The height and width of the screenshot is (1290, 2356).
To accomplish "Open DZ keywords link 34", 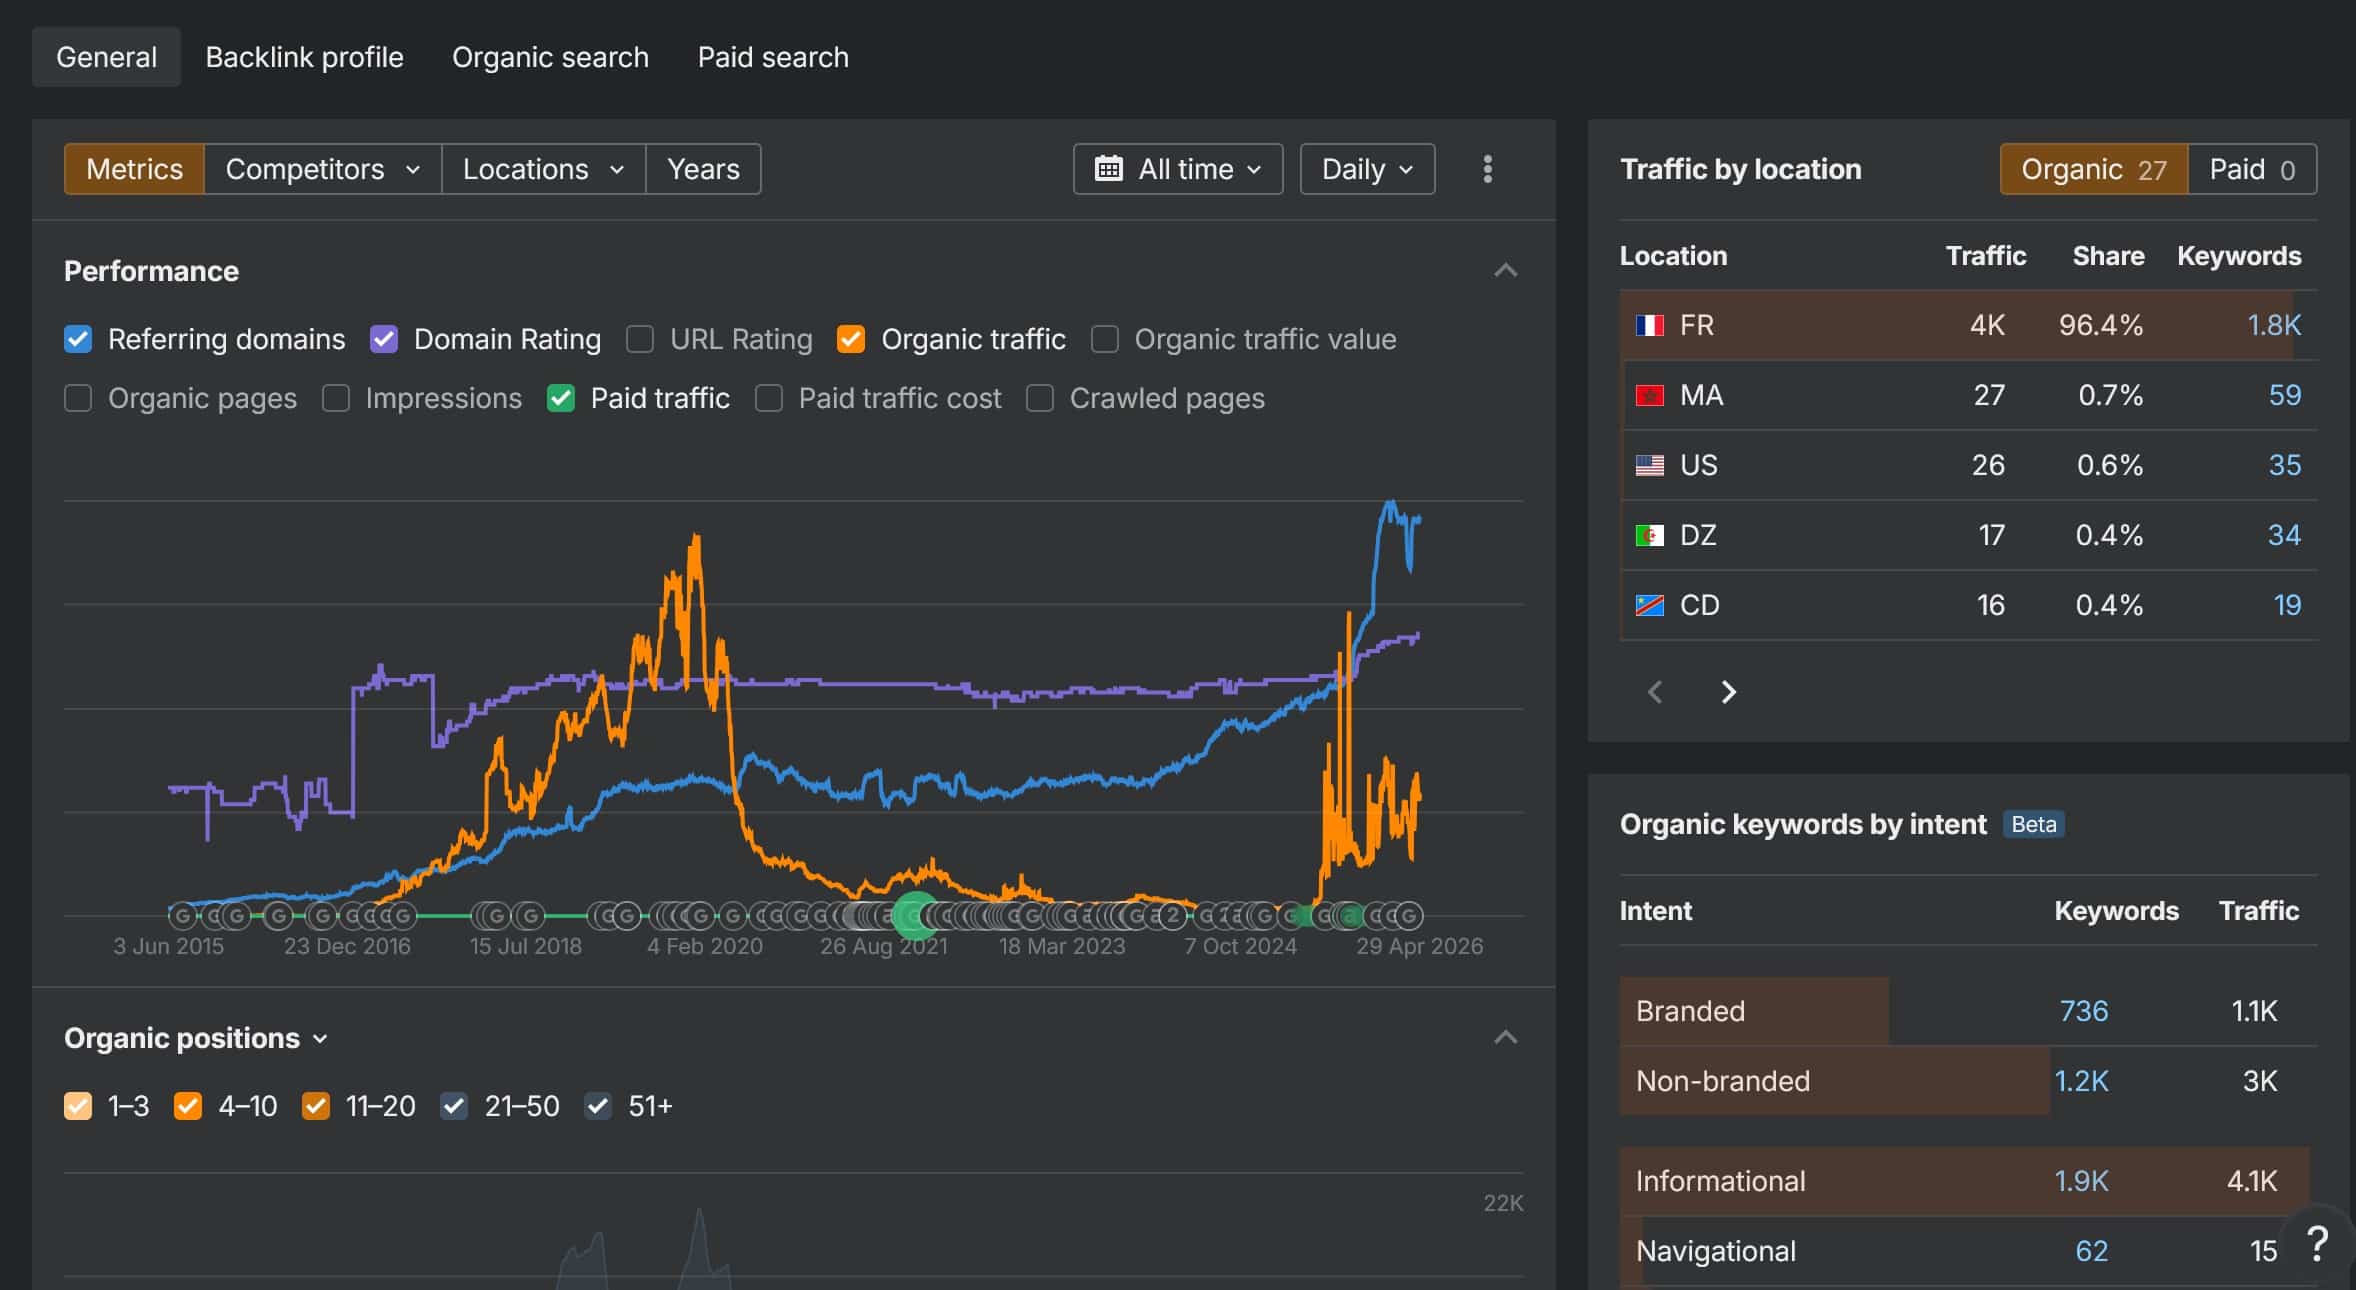I will 2285,536.
